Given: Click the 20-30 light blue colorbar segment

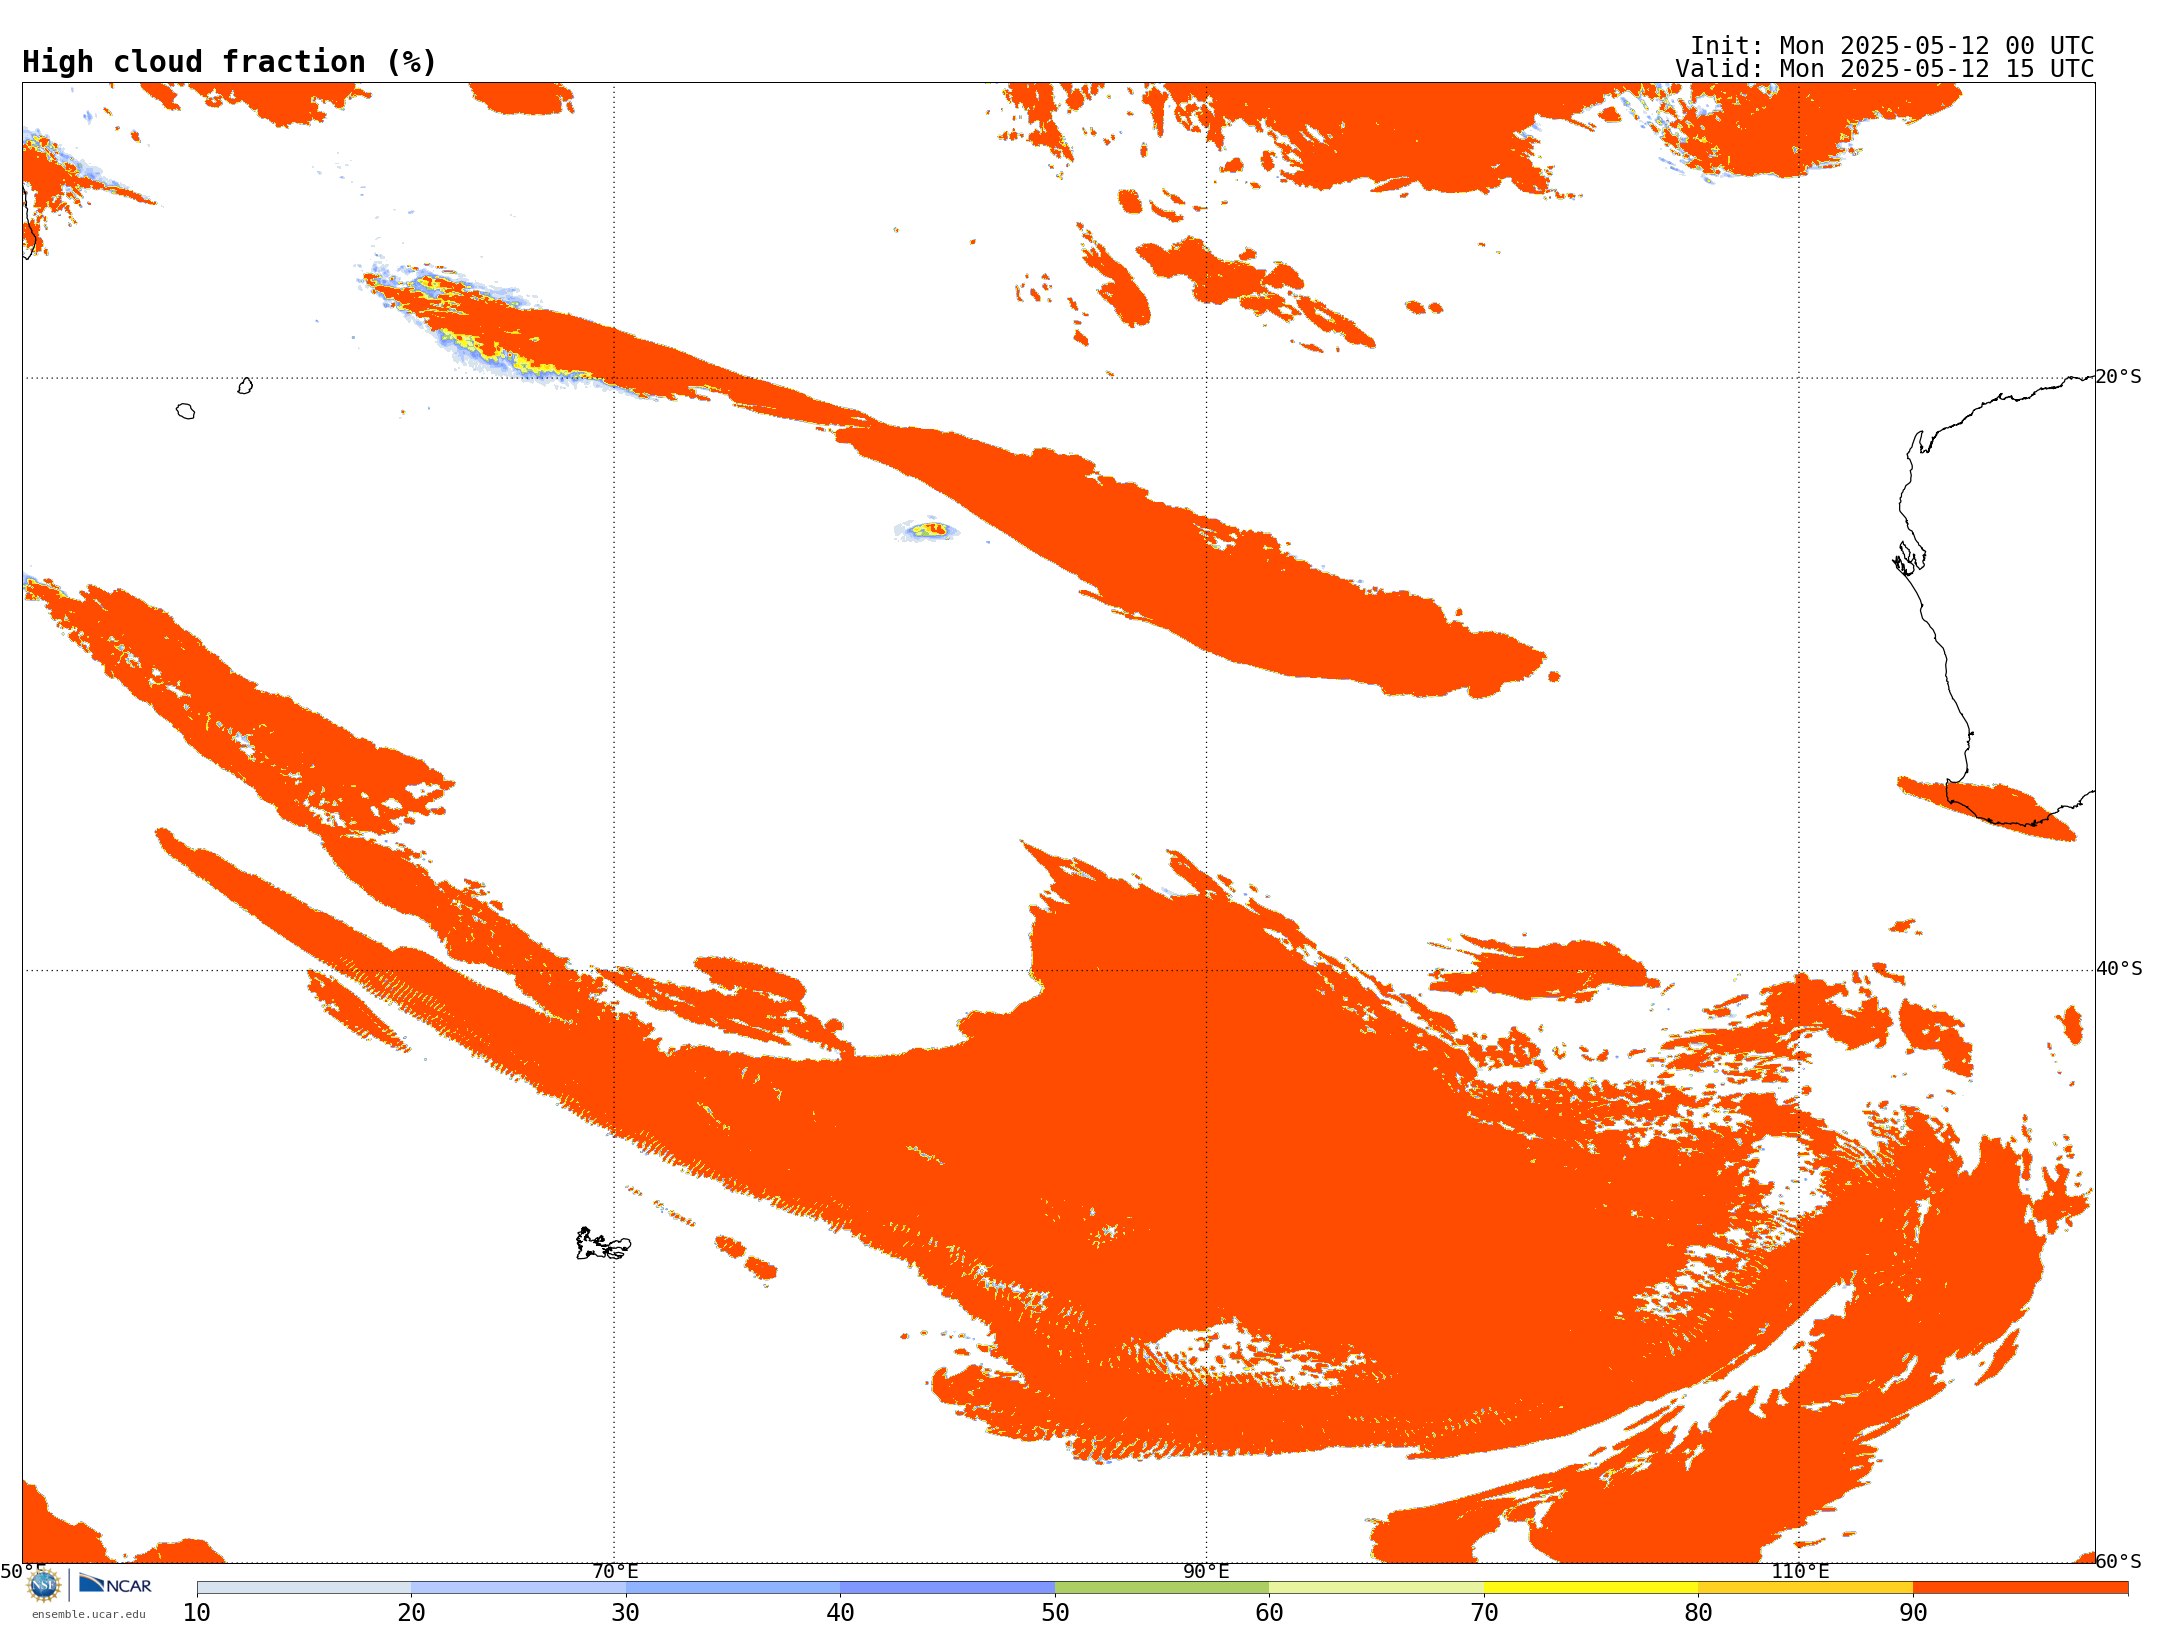Looking at the screenshot, I should click(x=518, y=1588).
